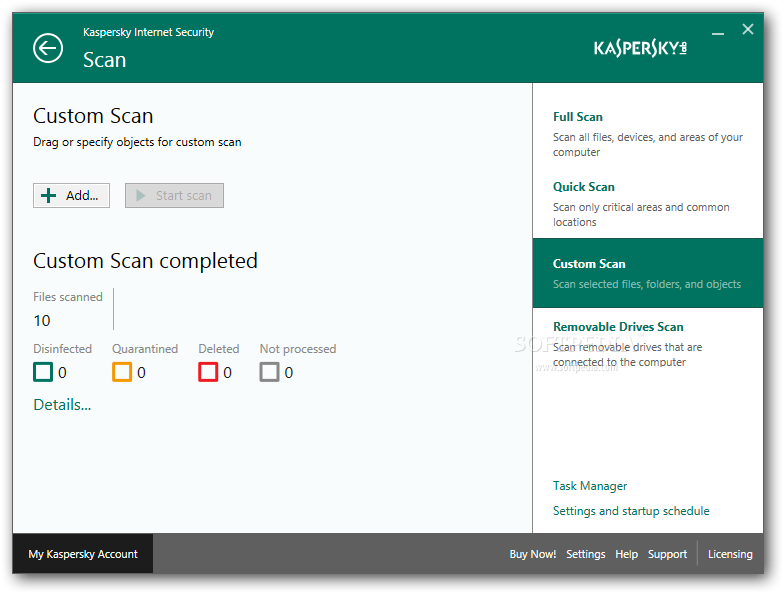784x594 pixels.
Task: Click the 'Files scanned' label
Action: click(68, 296)
